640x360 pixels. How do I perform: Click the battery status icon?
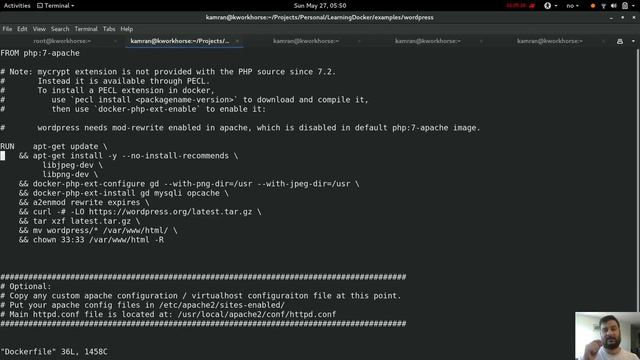(x=625, y=6)
